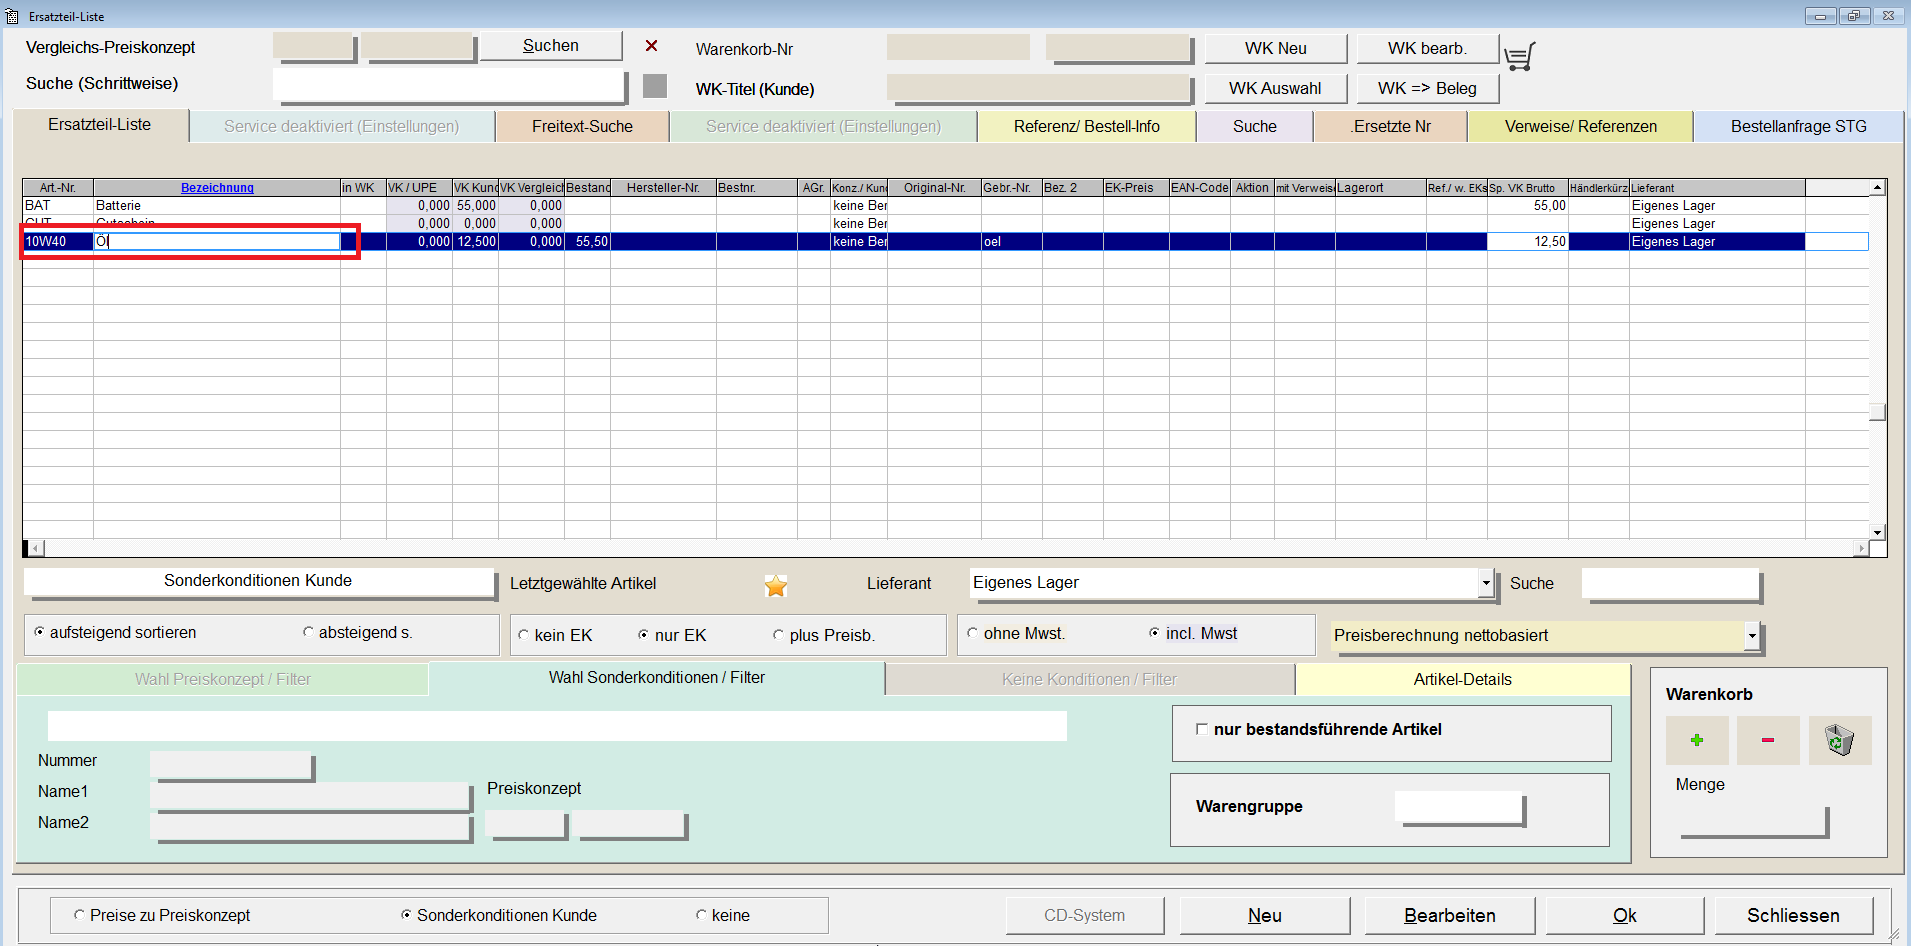Open the Bestellanfrage STG tab
Image resolution: width=1911 pixels, height=946 pixels.
[1799, 127]
